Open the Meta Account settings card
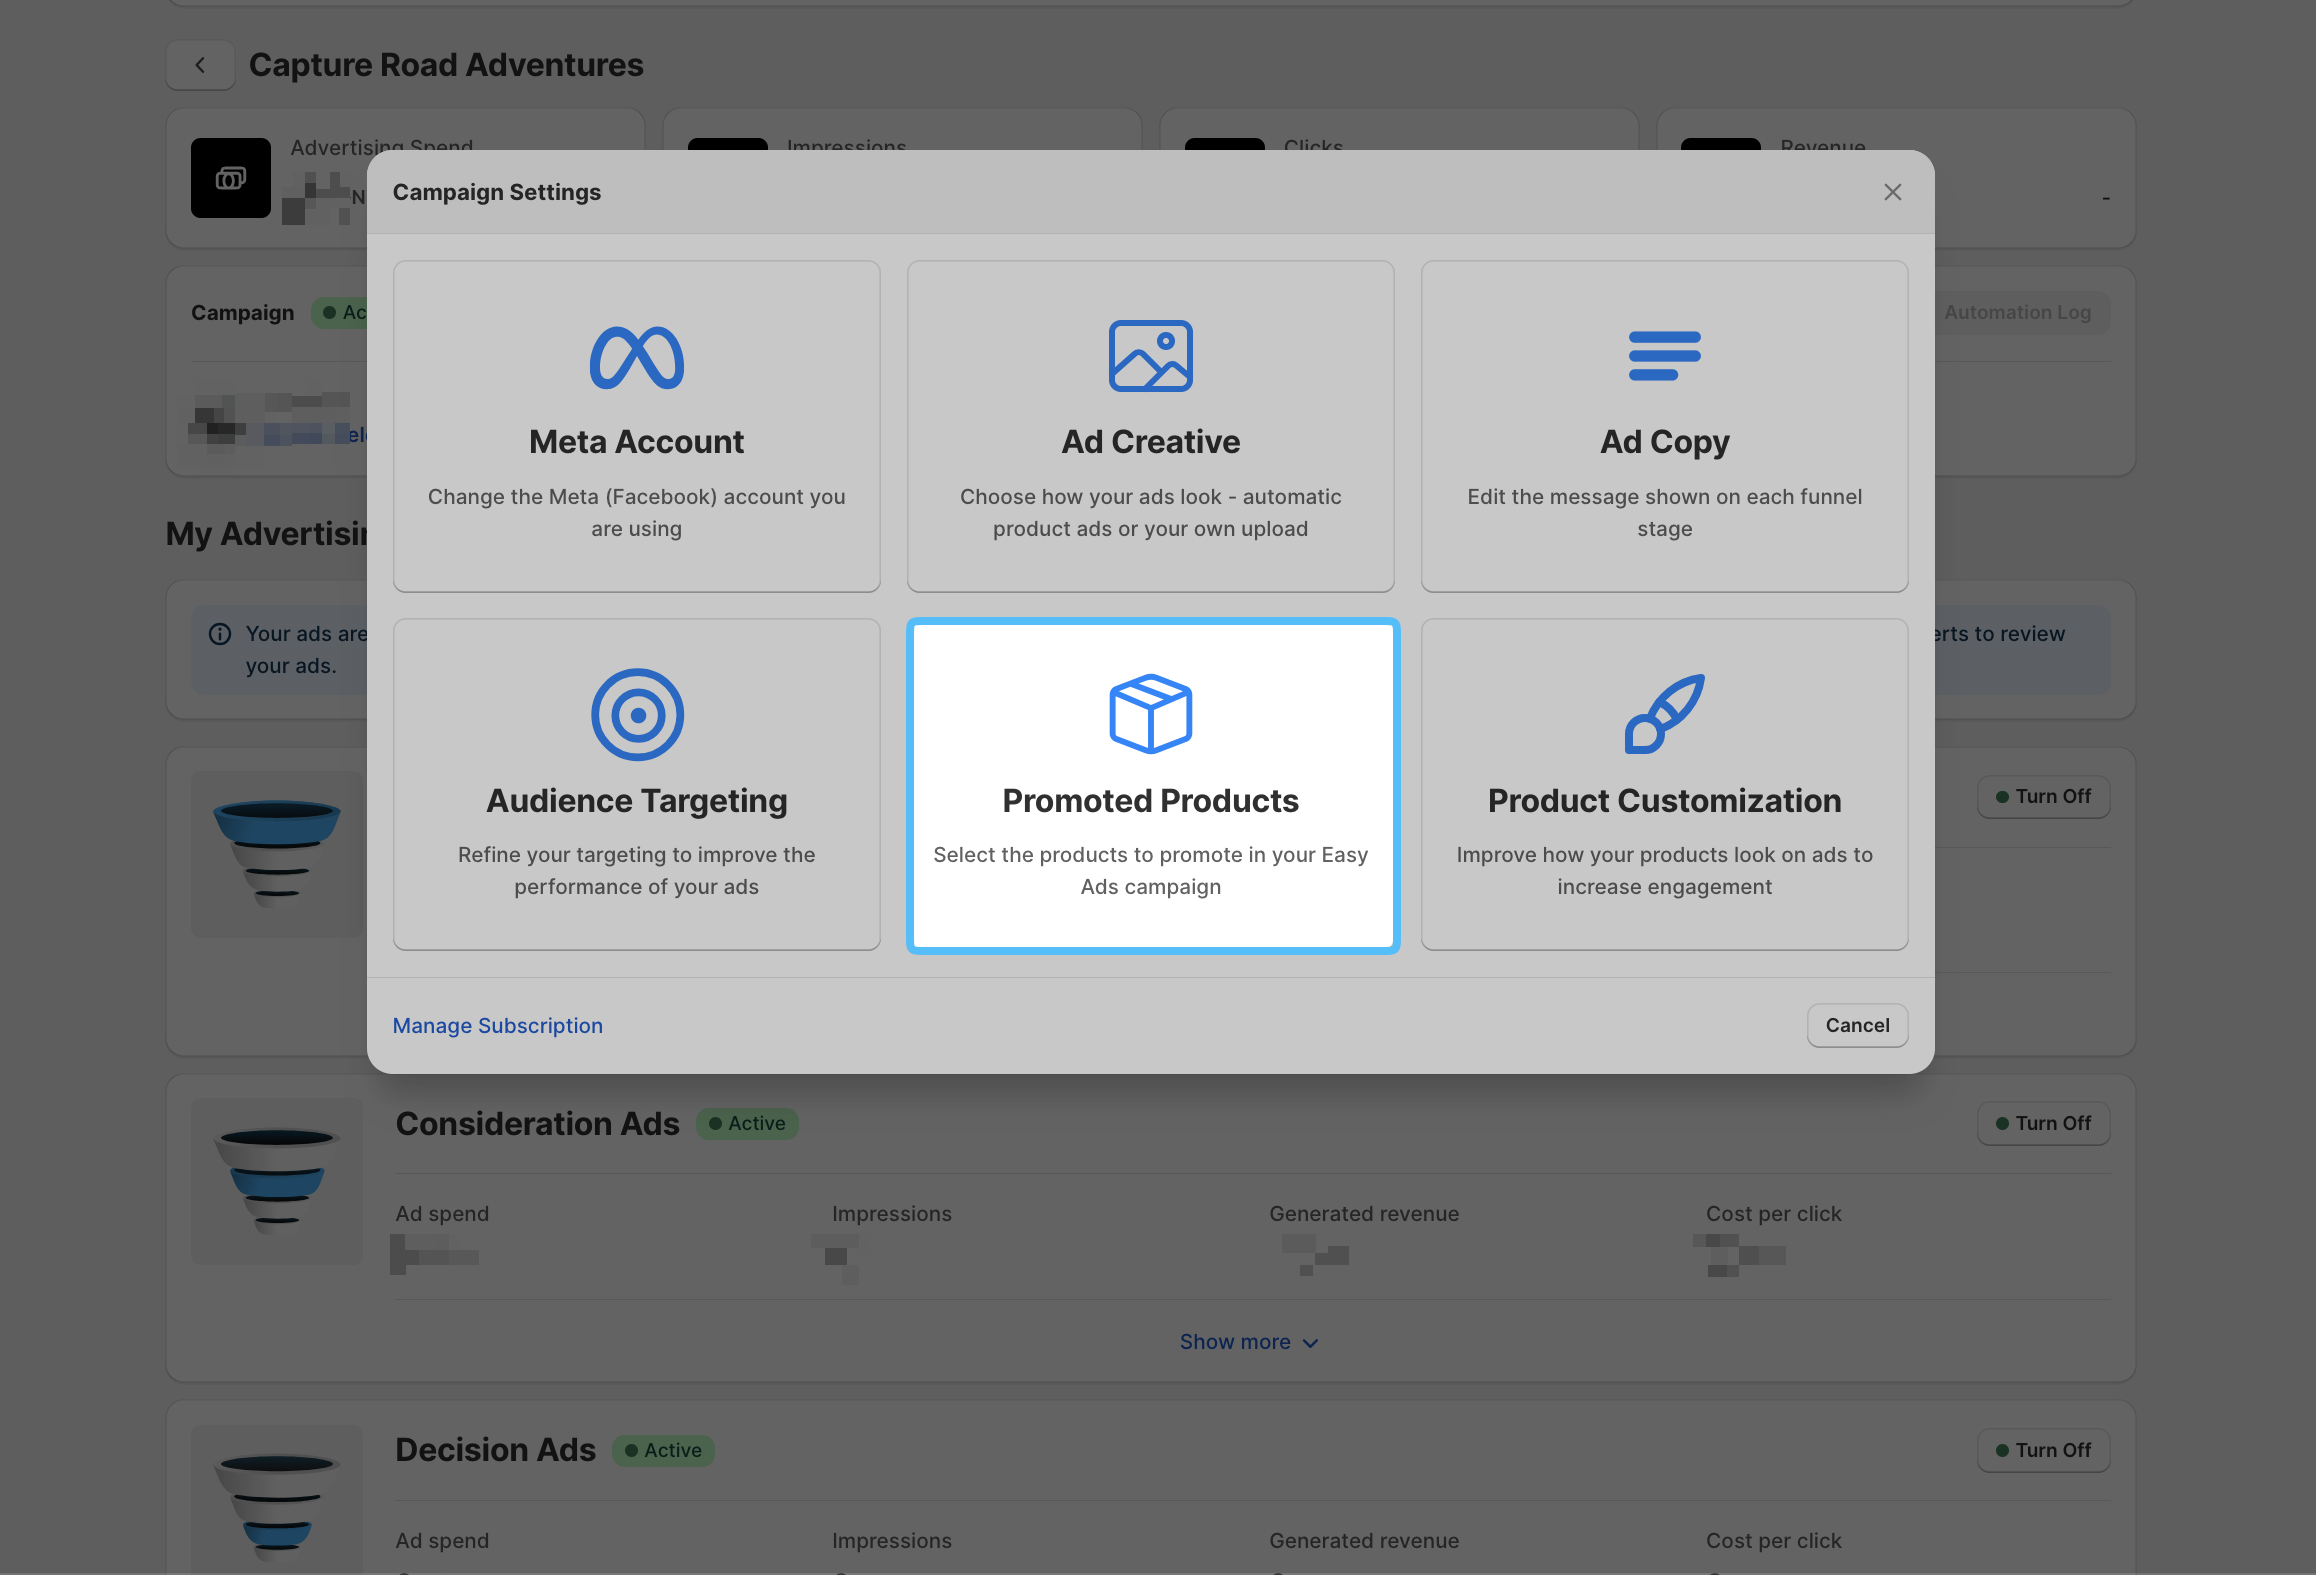The width and height of the screenshot is (2316, 1575). (637, 427)
